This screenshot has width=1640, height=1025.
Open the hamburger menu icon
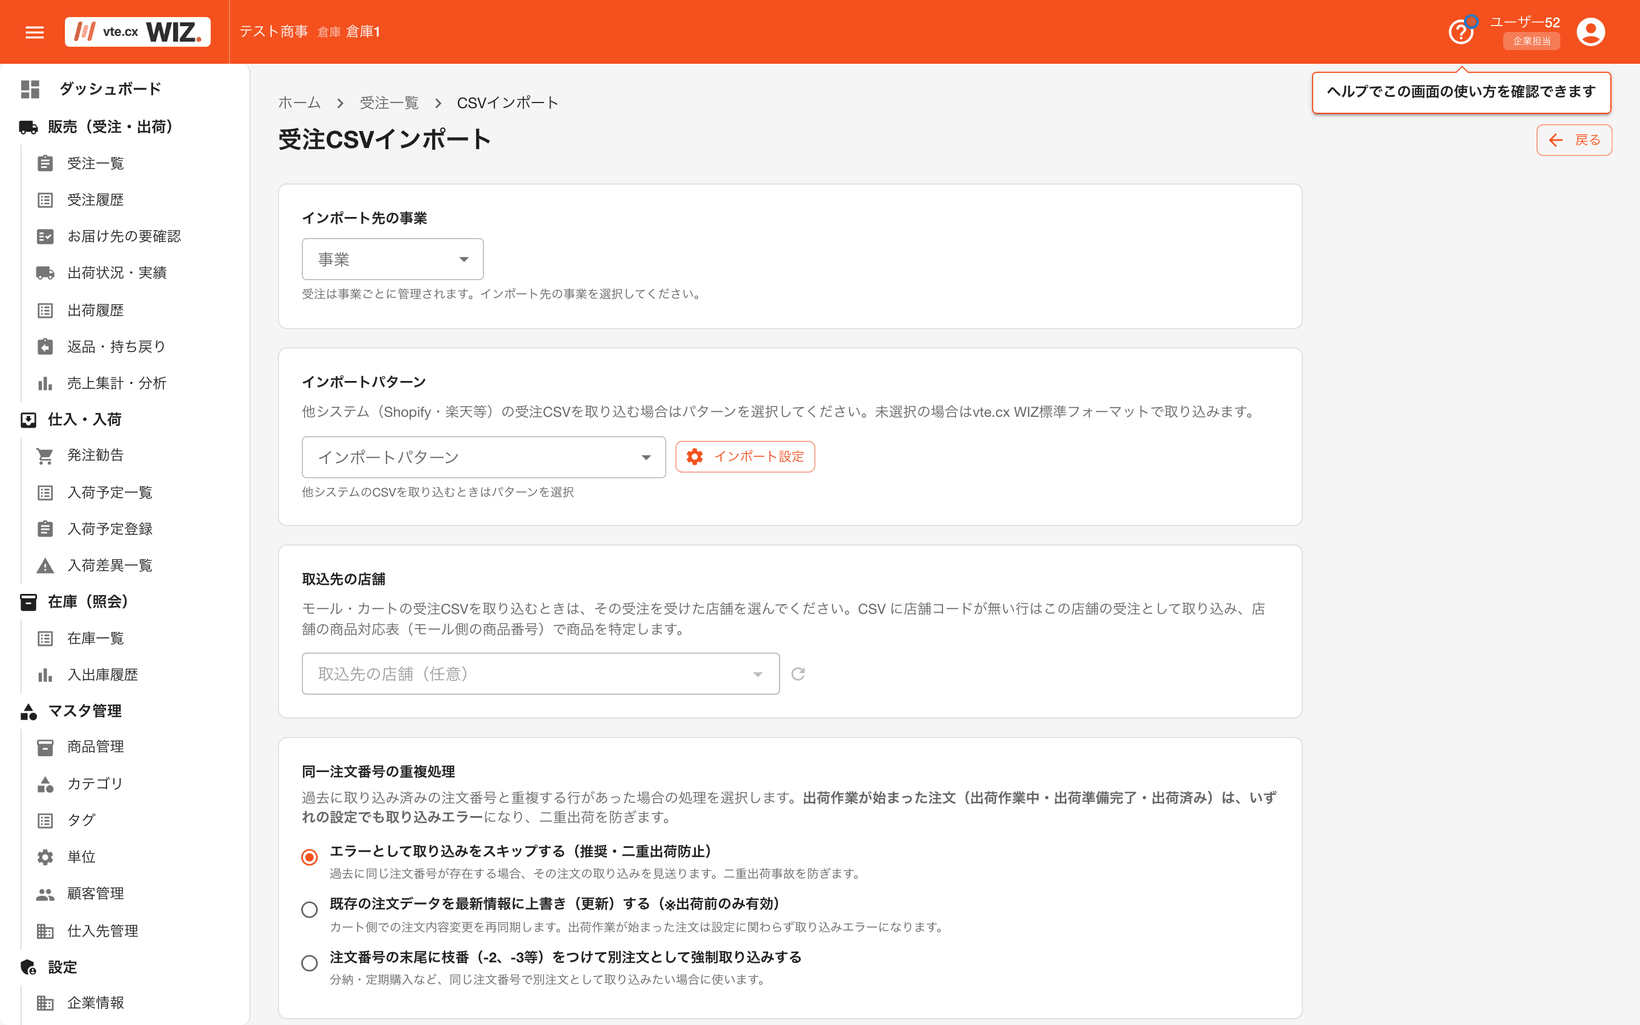coord(34,32)
